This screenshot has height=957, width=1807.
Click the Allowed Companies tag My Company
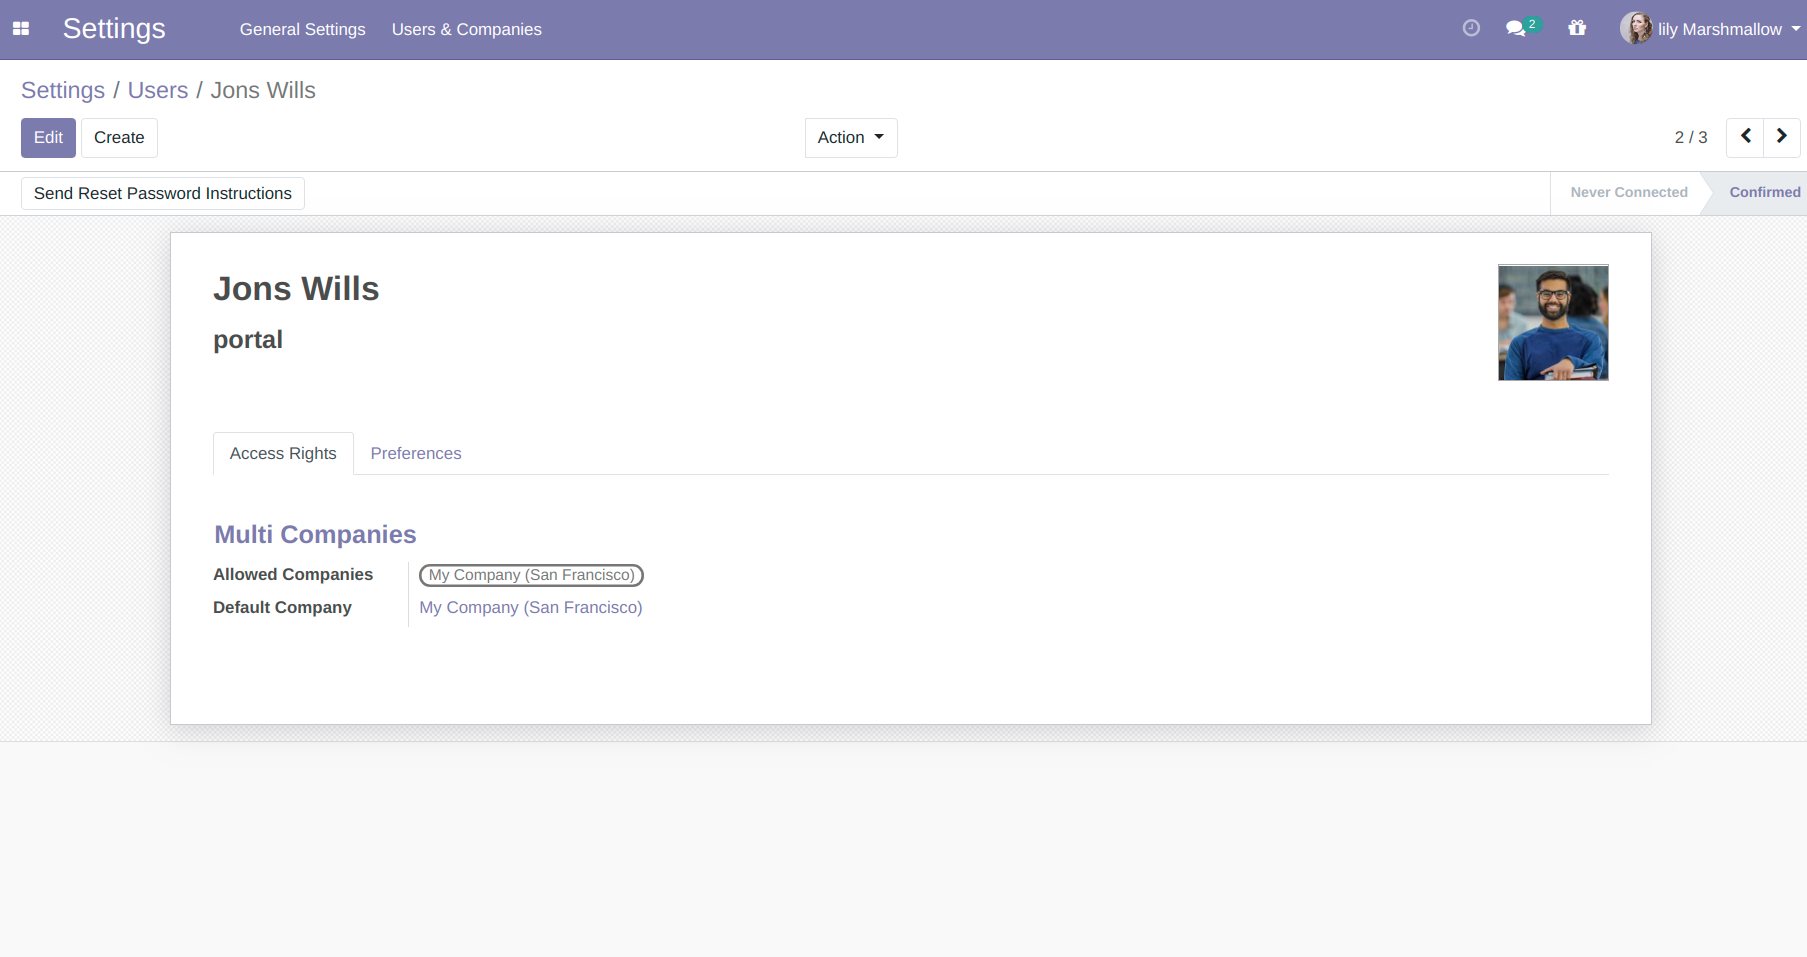point(530,575)
